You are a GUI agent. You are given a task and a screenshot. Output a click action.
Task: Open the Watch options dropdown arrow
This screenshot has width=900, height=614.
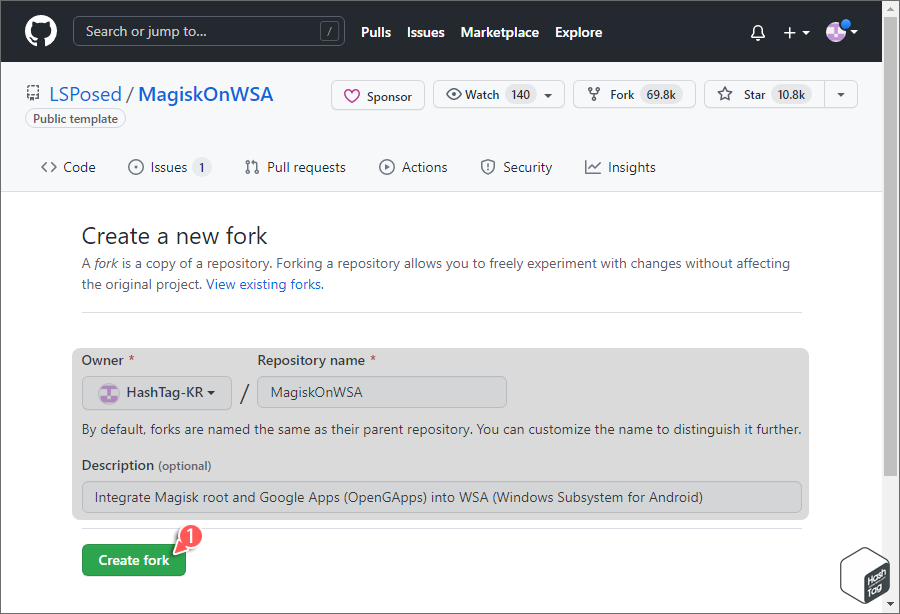click(548, 94)
